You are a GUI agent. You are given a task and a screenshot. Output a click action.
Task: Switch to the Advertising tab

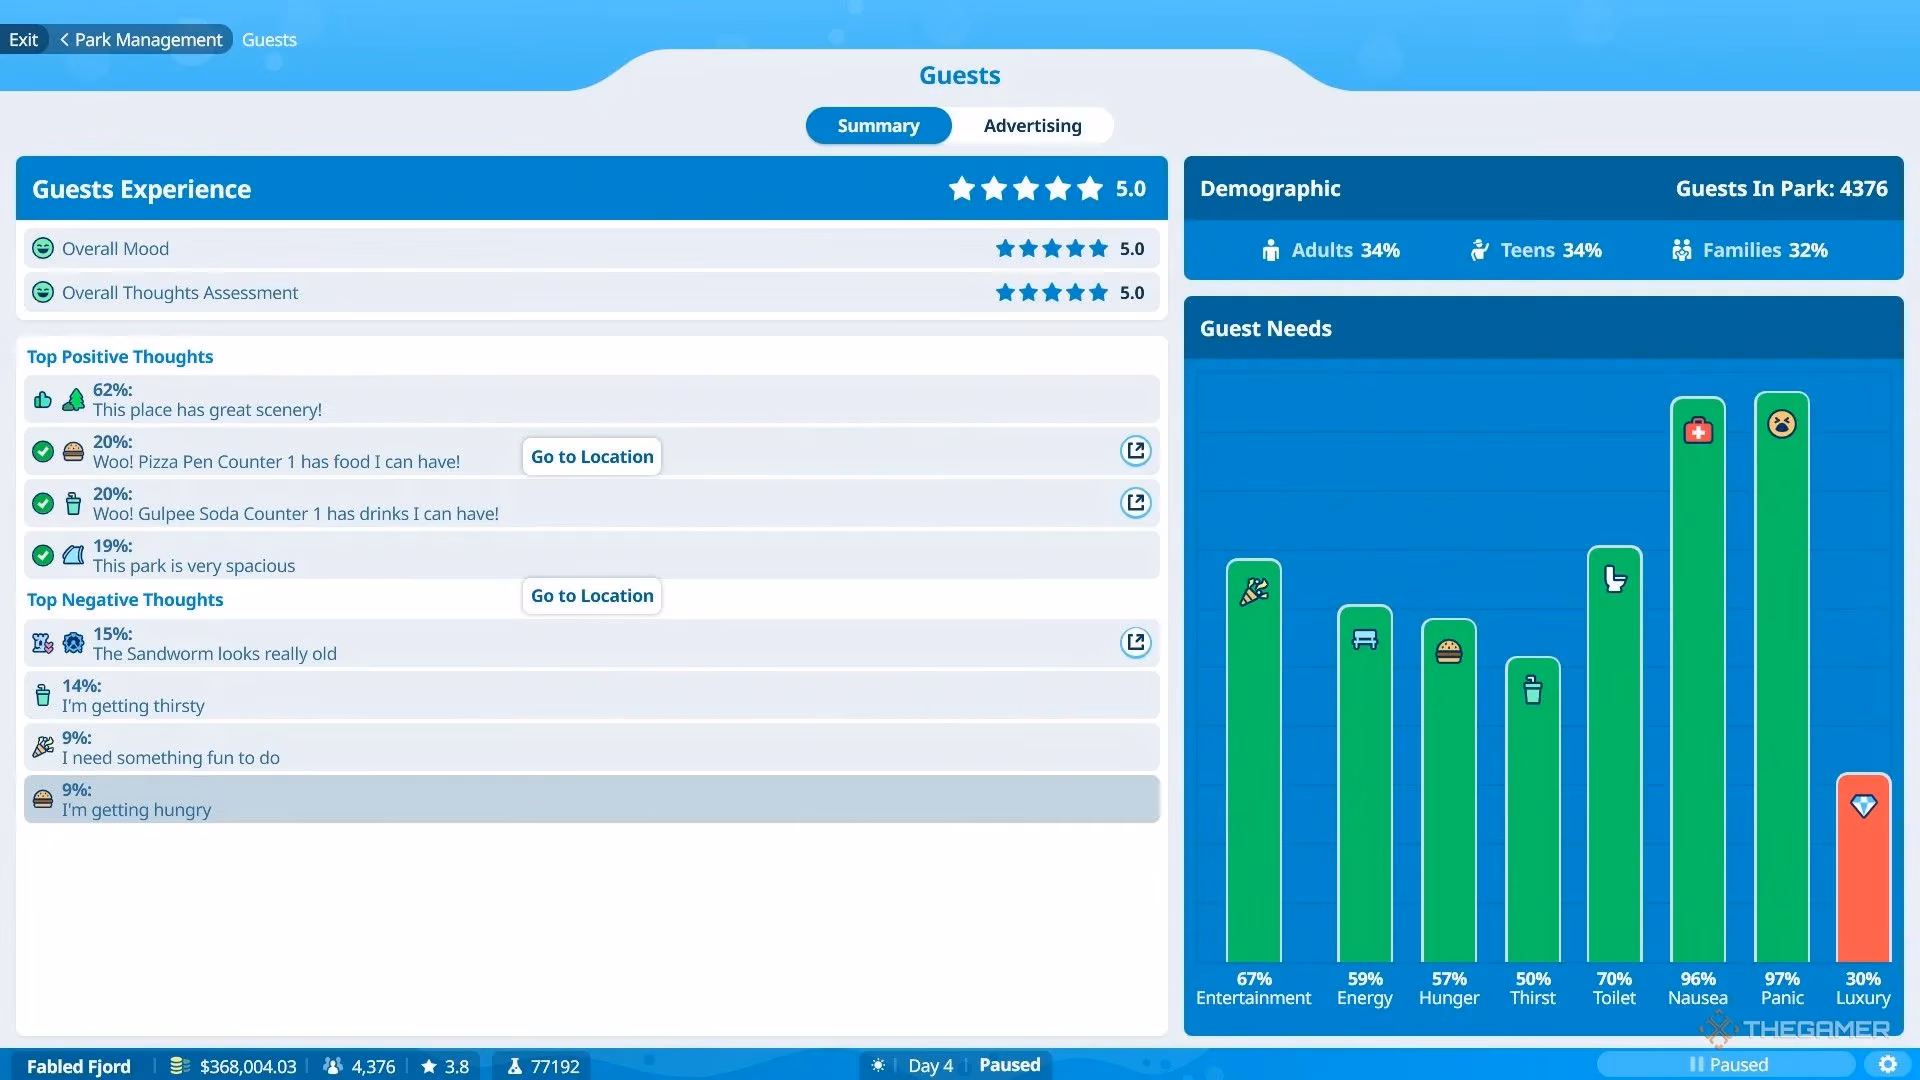[x=1032, y=126]
